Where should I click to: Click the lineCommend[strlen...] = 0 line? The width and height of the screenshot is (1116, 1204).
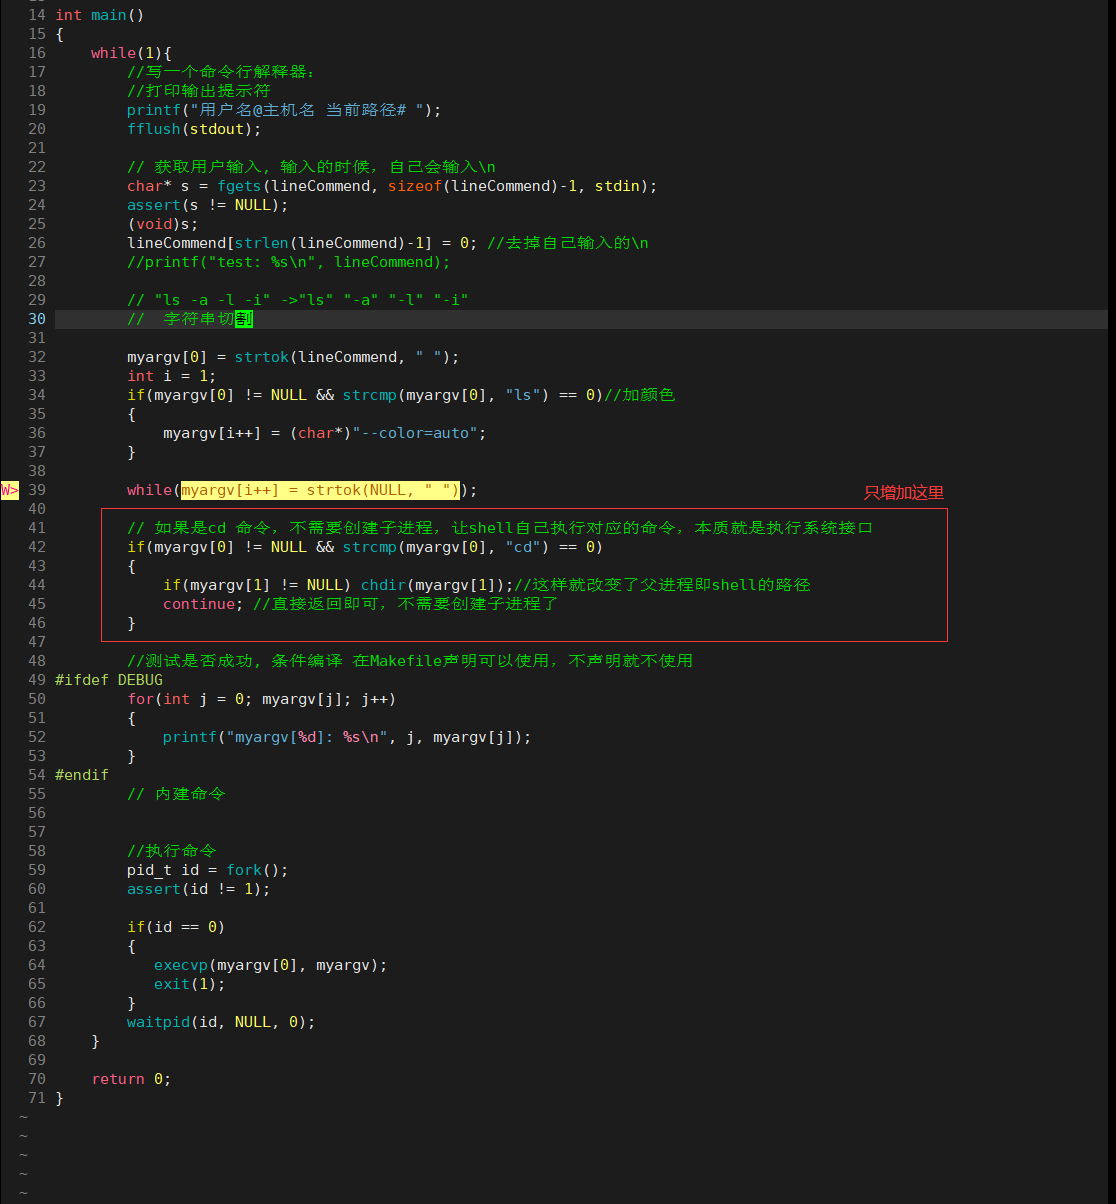pyautogui.click(x=302, y=243)
